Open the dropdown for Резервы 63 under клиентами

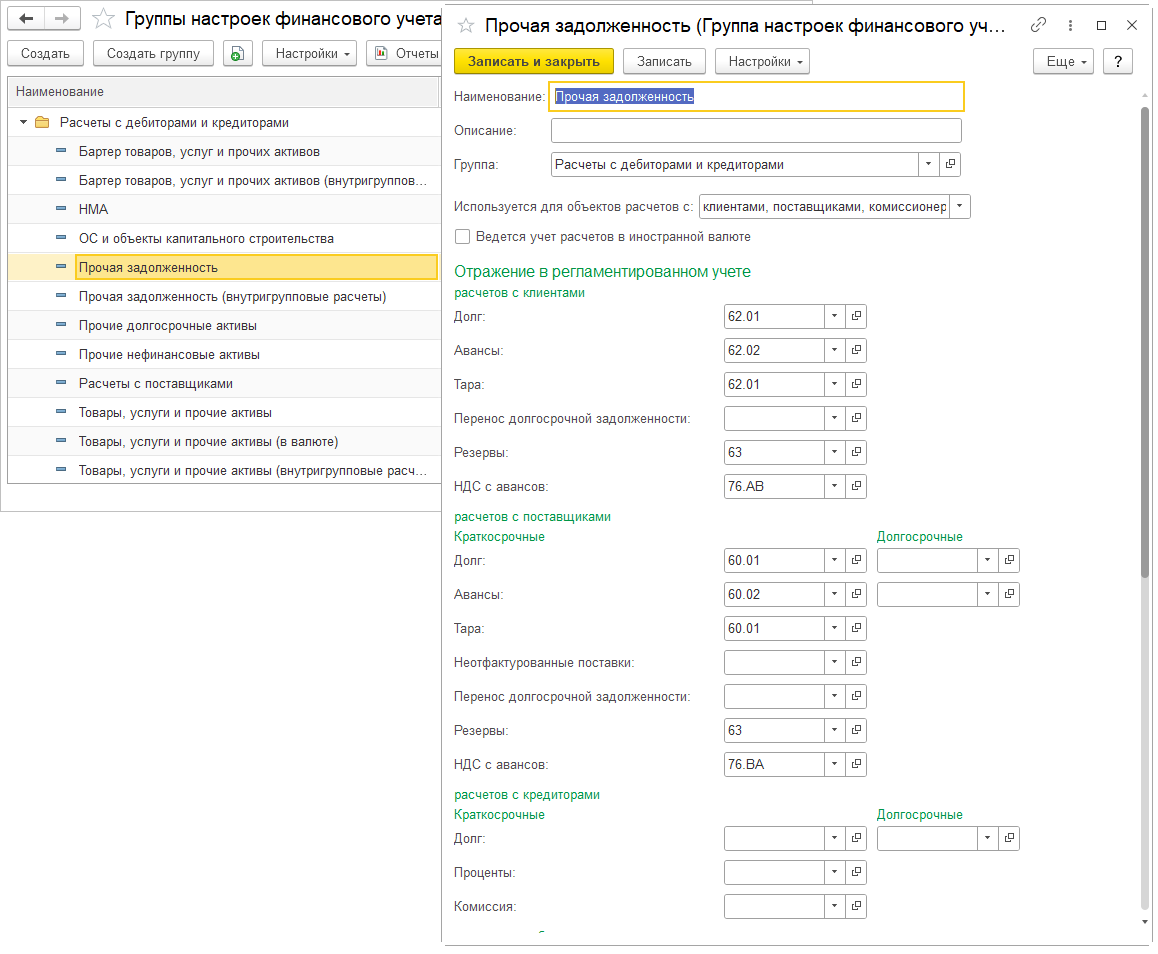[834, 453]
